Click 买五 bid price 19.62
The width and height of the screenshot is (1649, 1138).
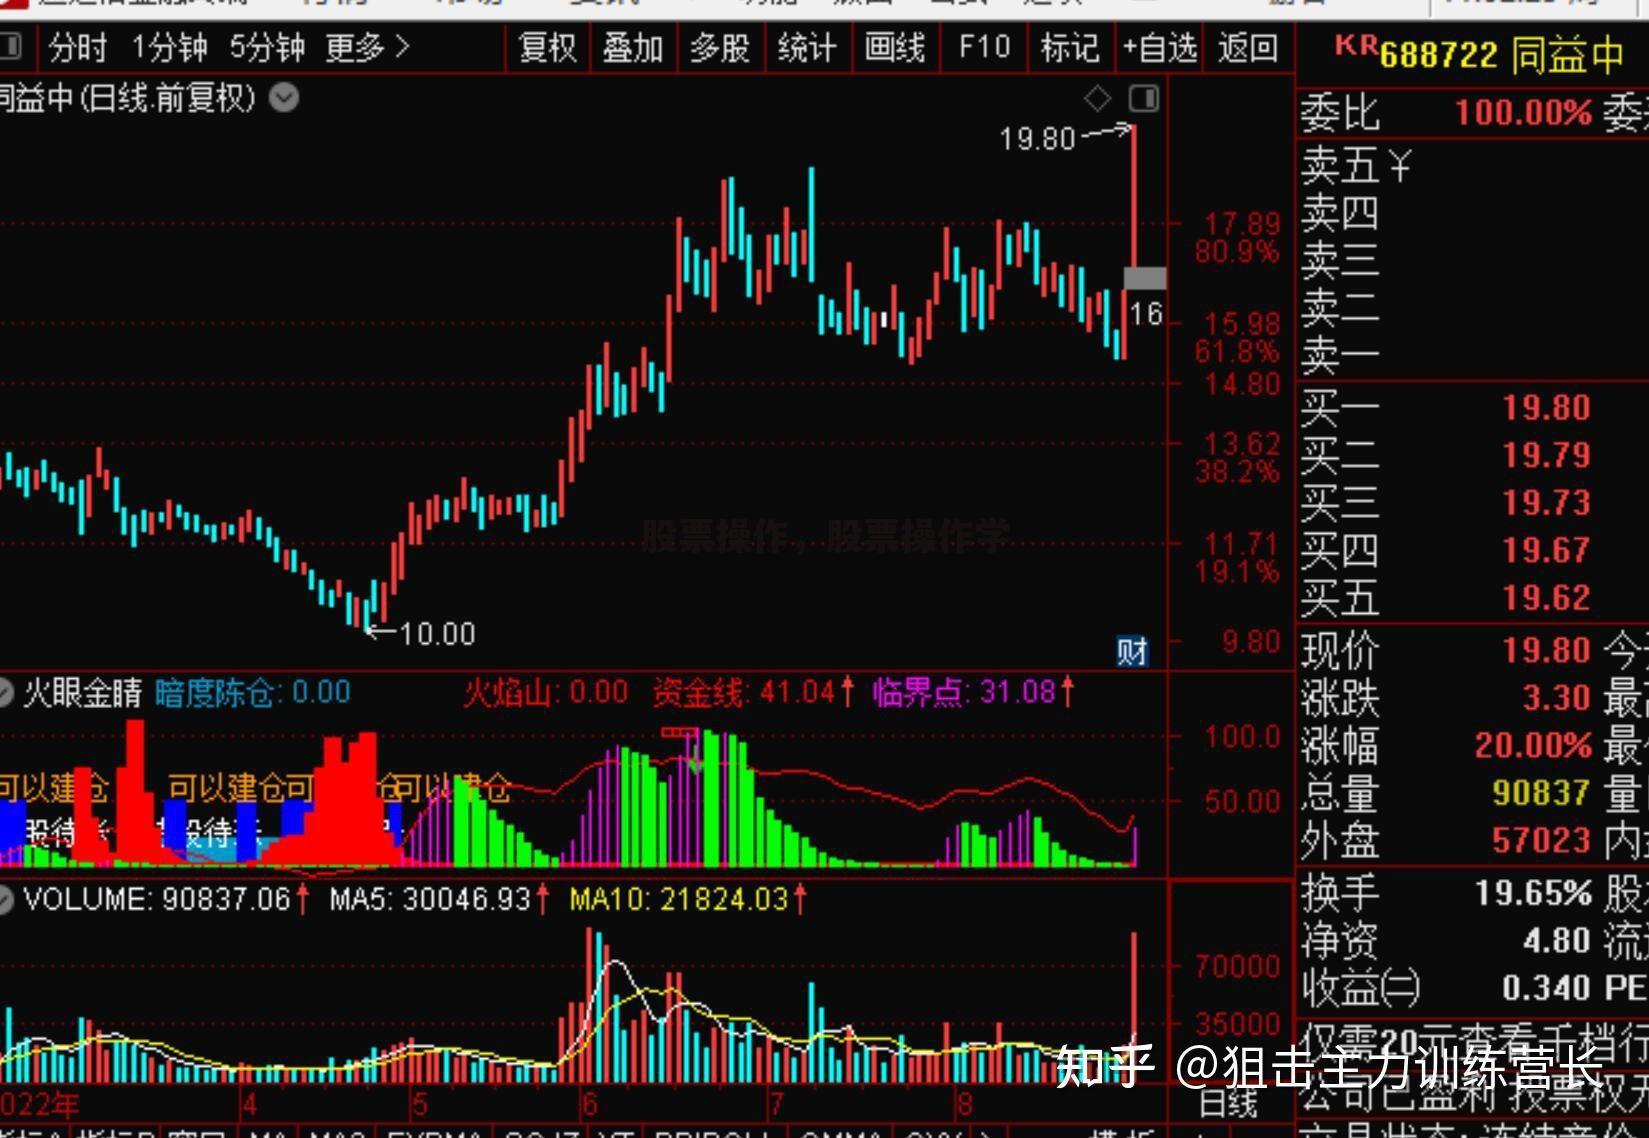tap(1546, 598)
